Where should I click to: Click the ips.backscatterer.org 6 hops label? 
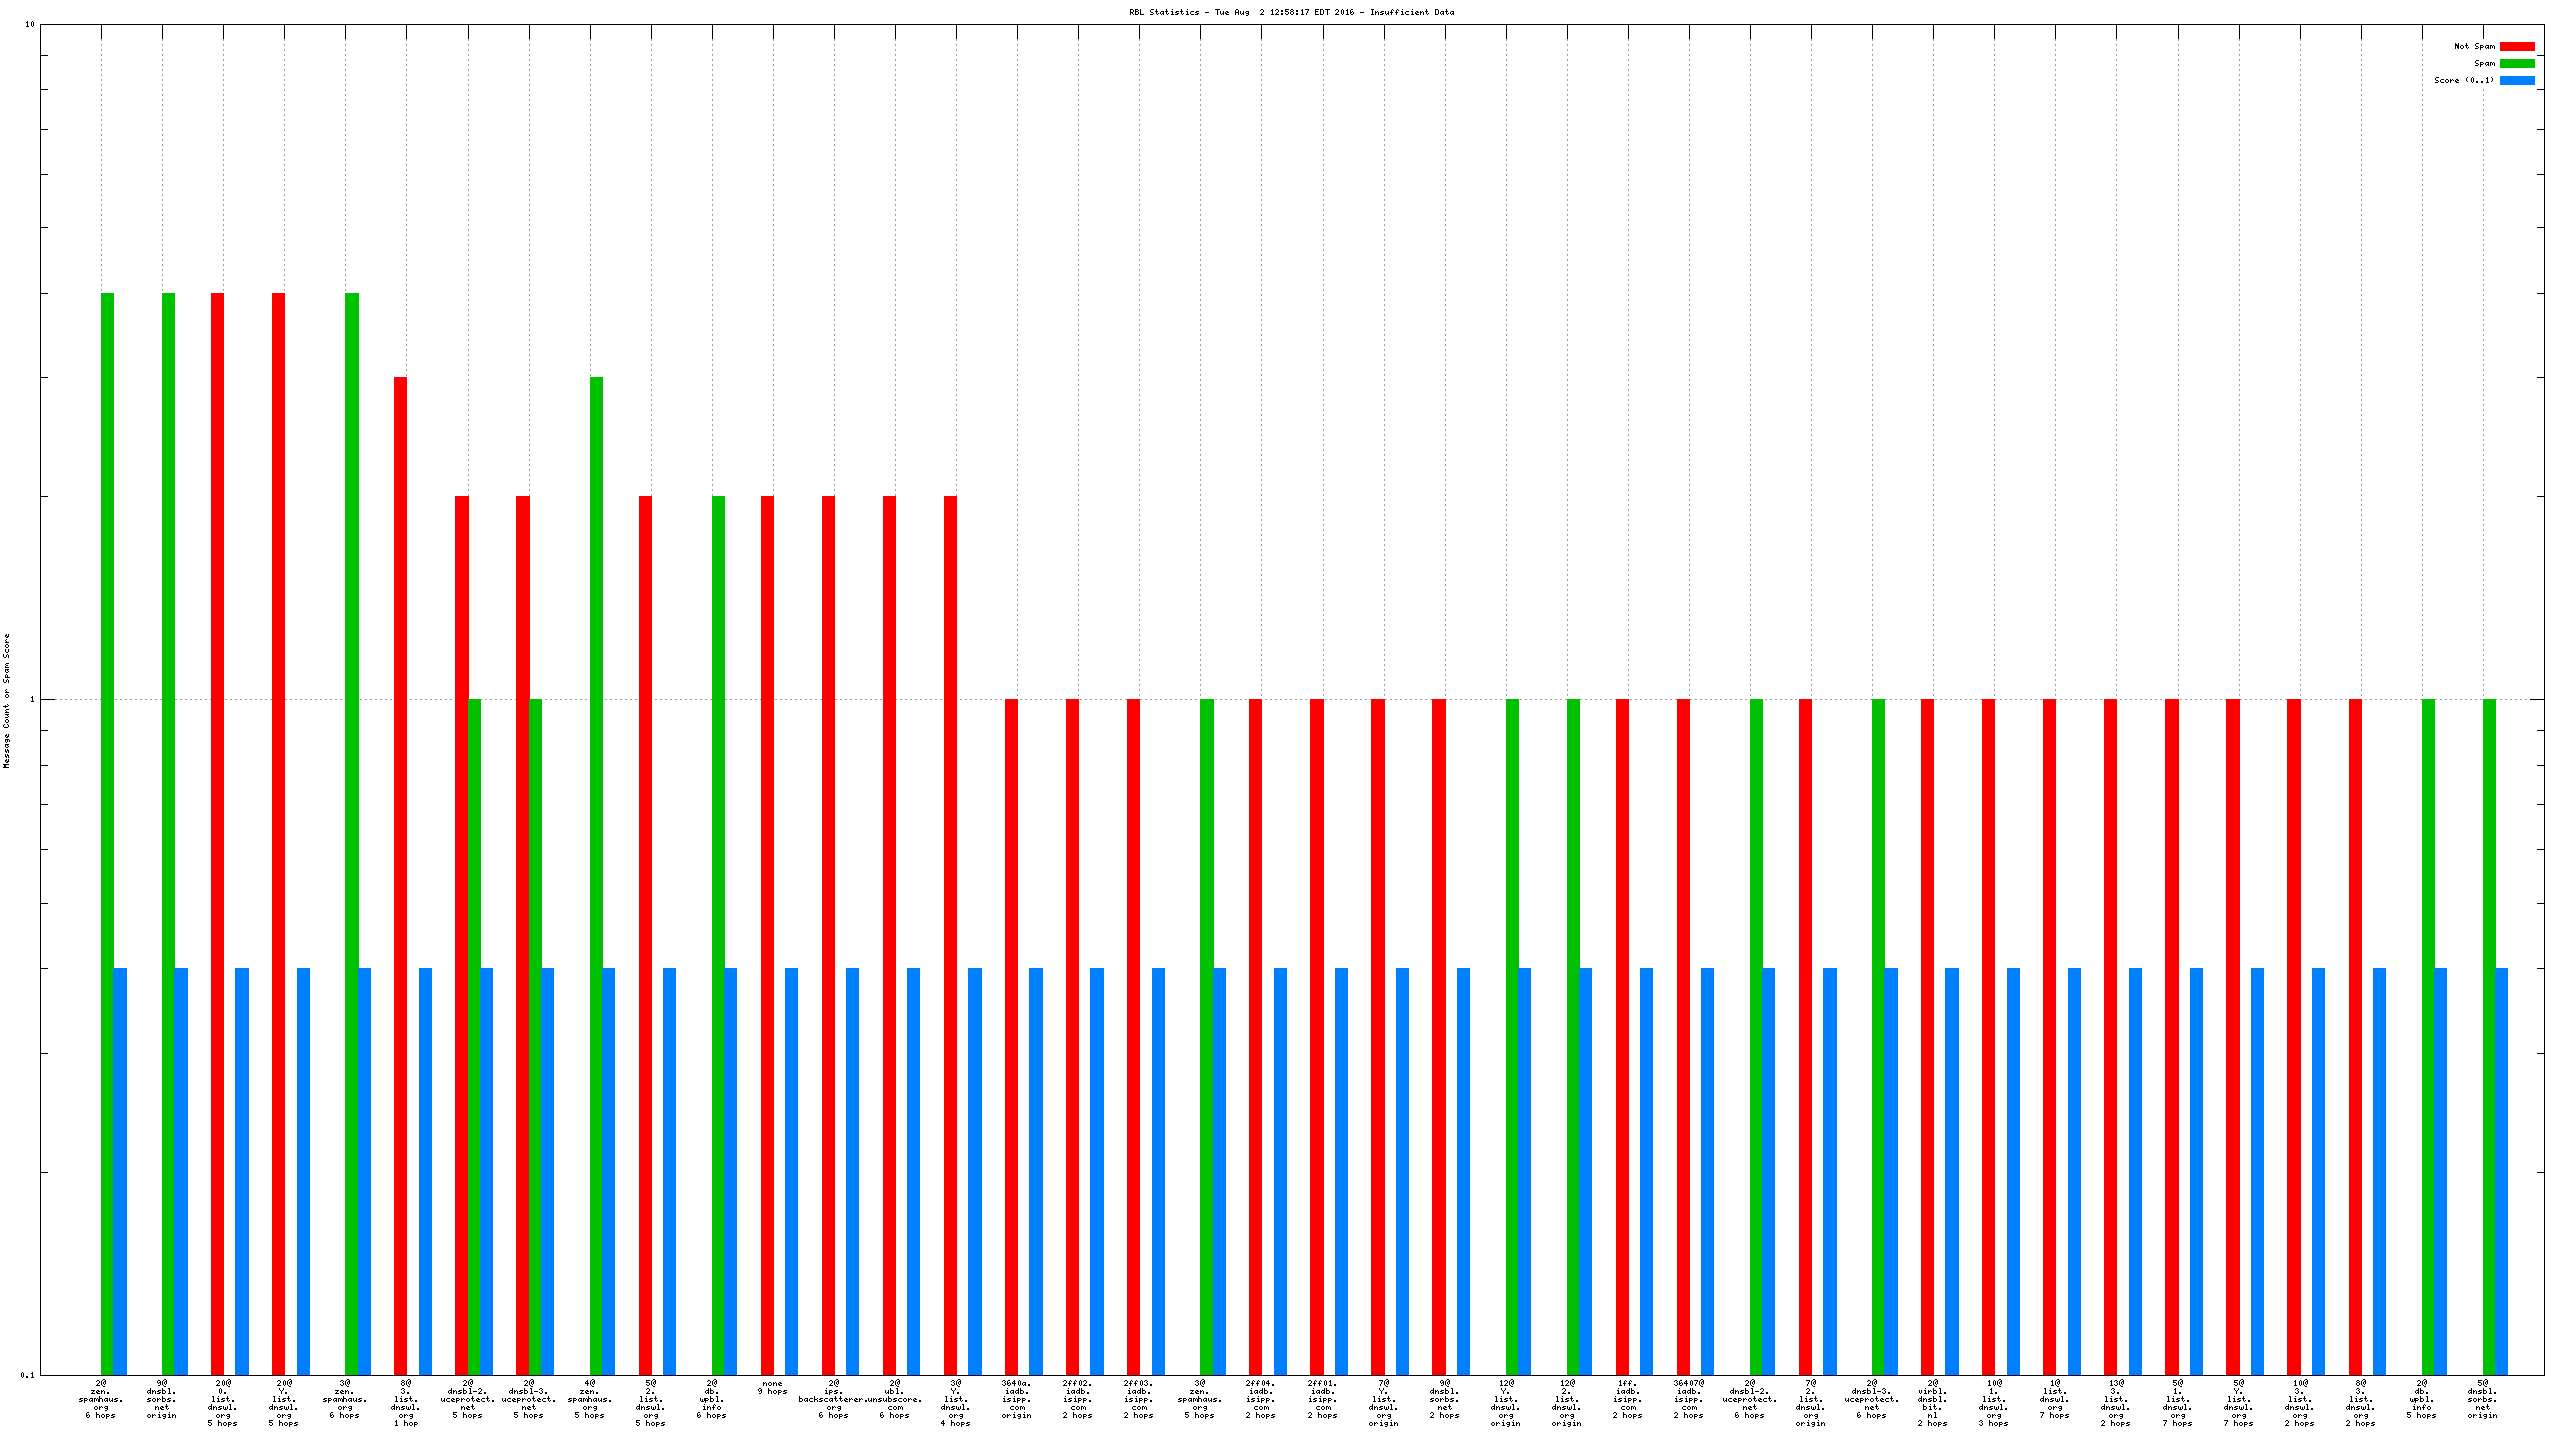pyautogui.click(x=833, y=1400)
